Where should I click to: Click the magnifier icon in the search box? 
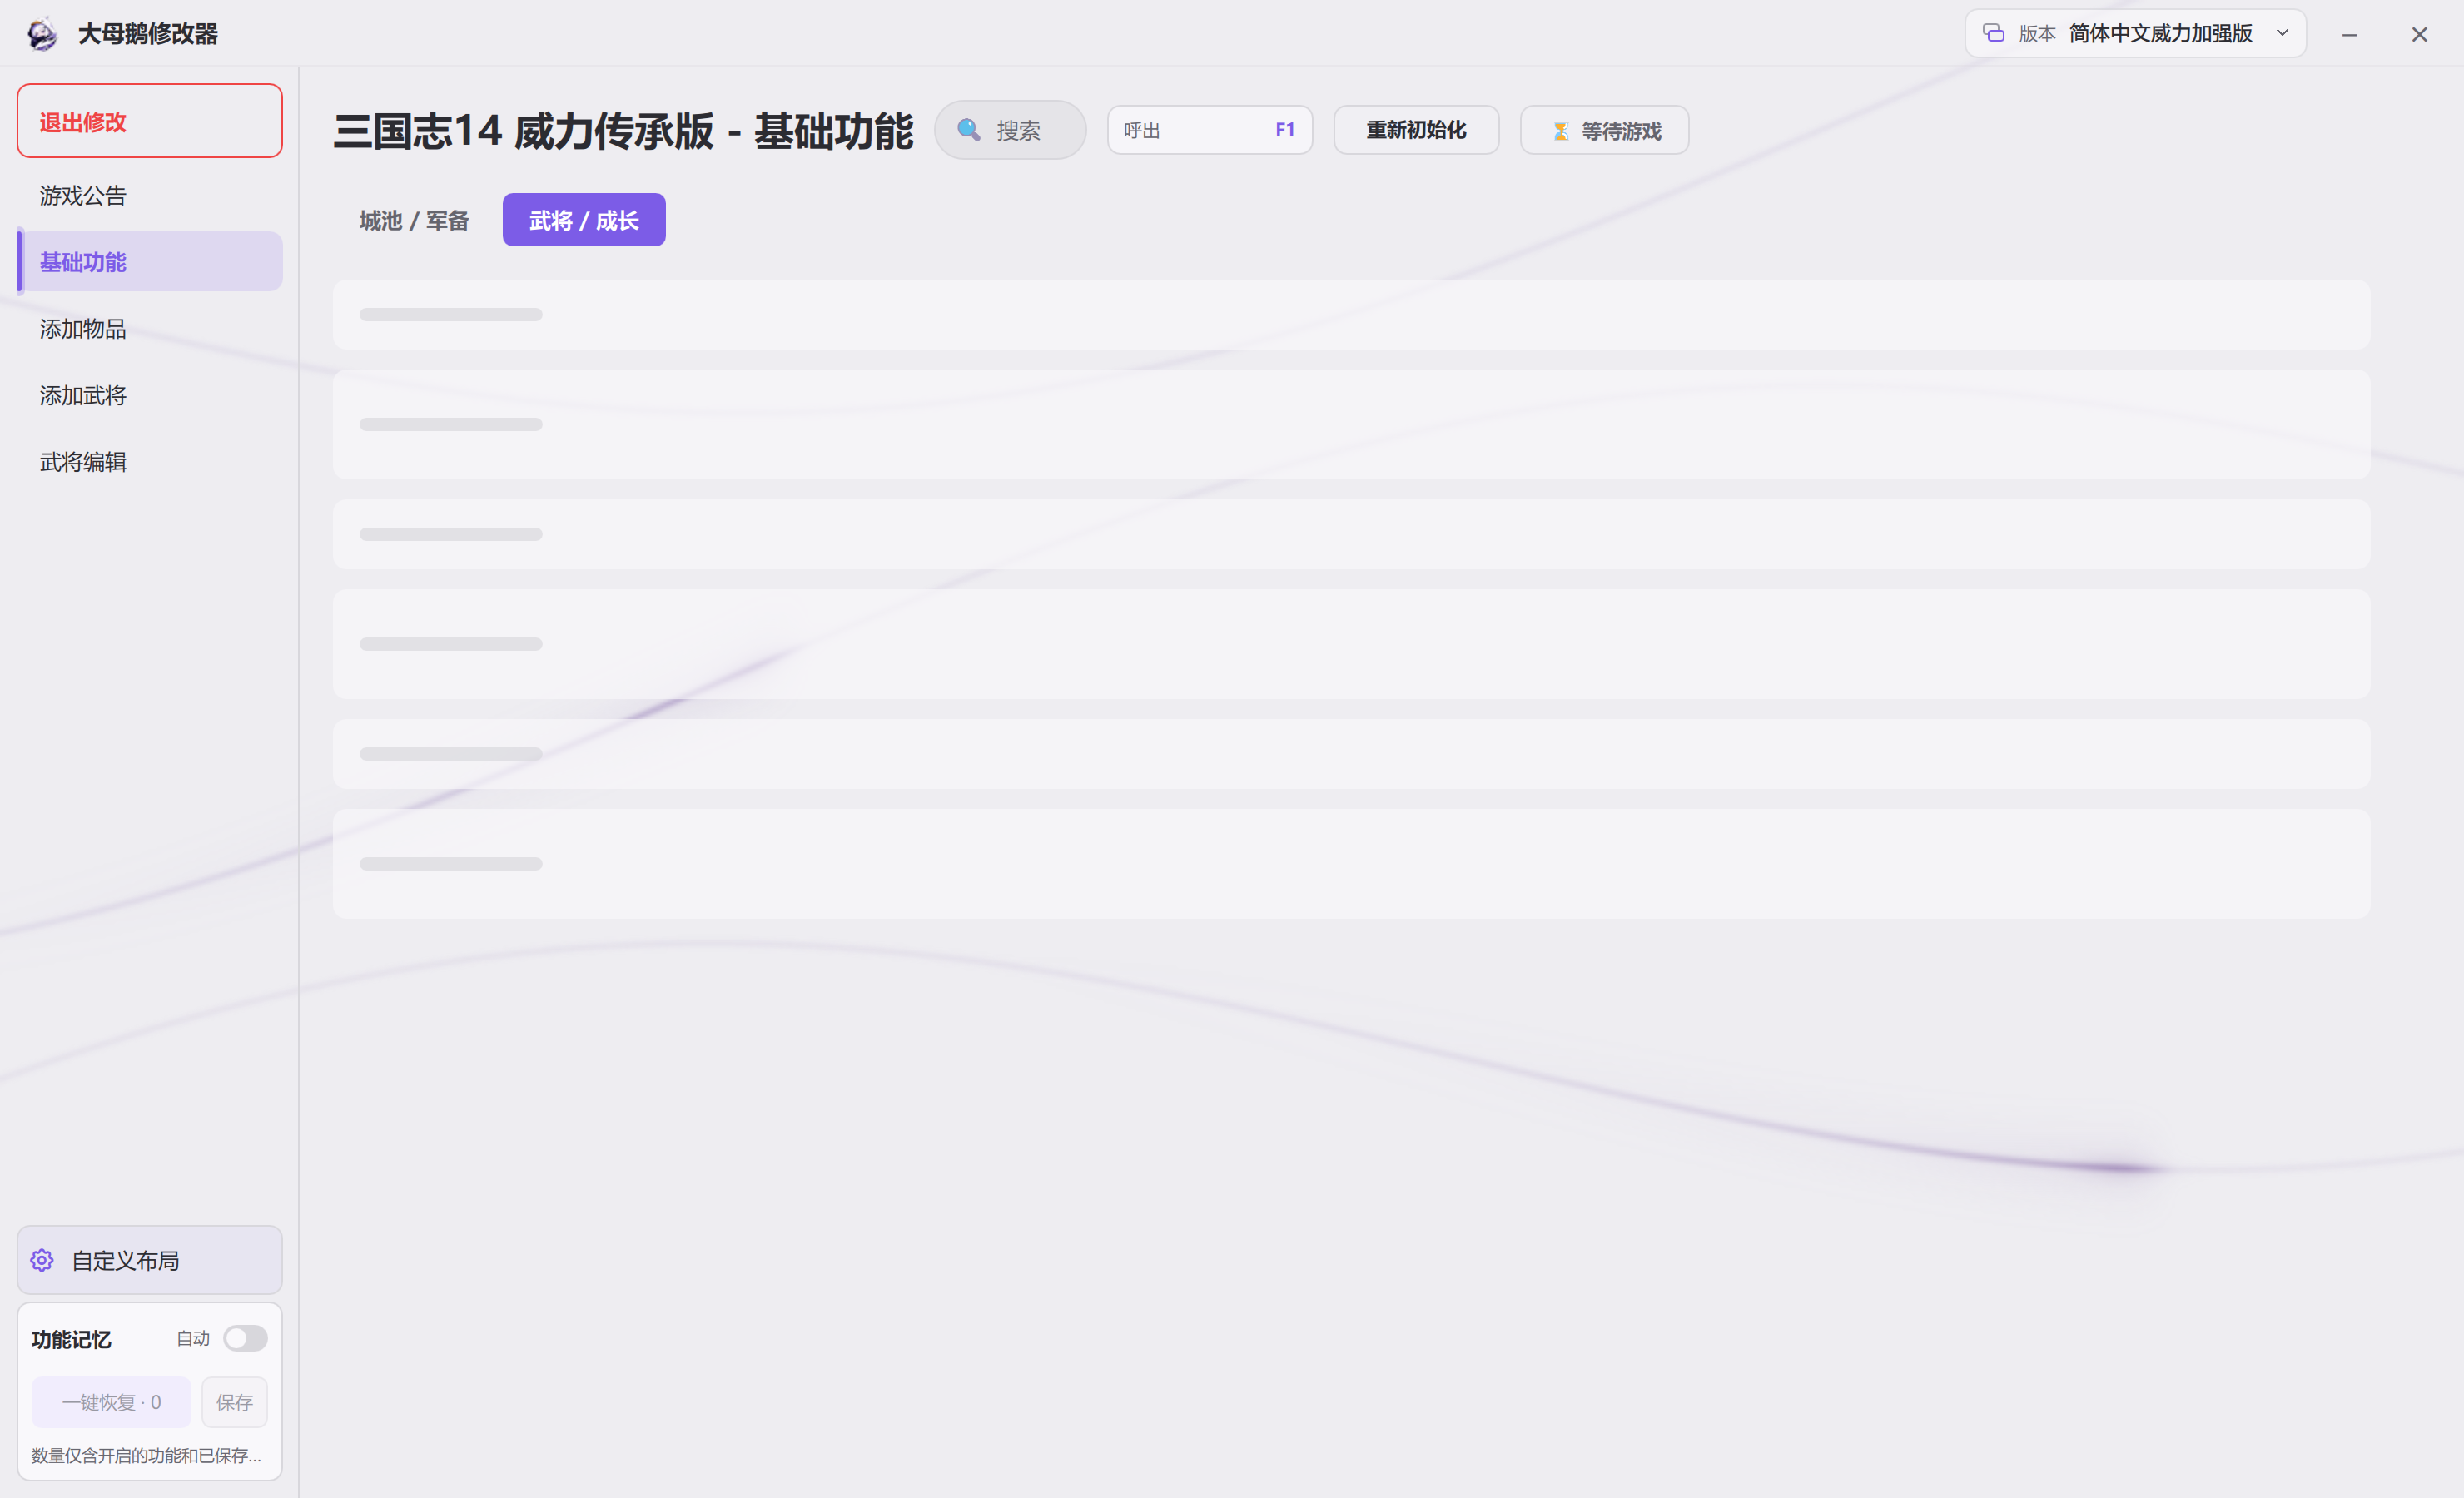tap(968, 130)
